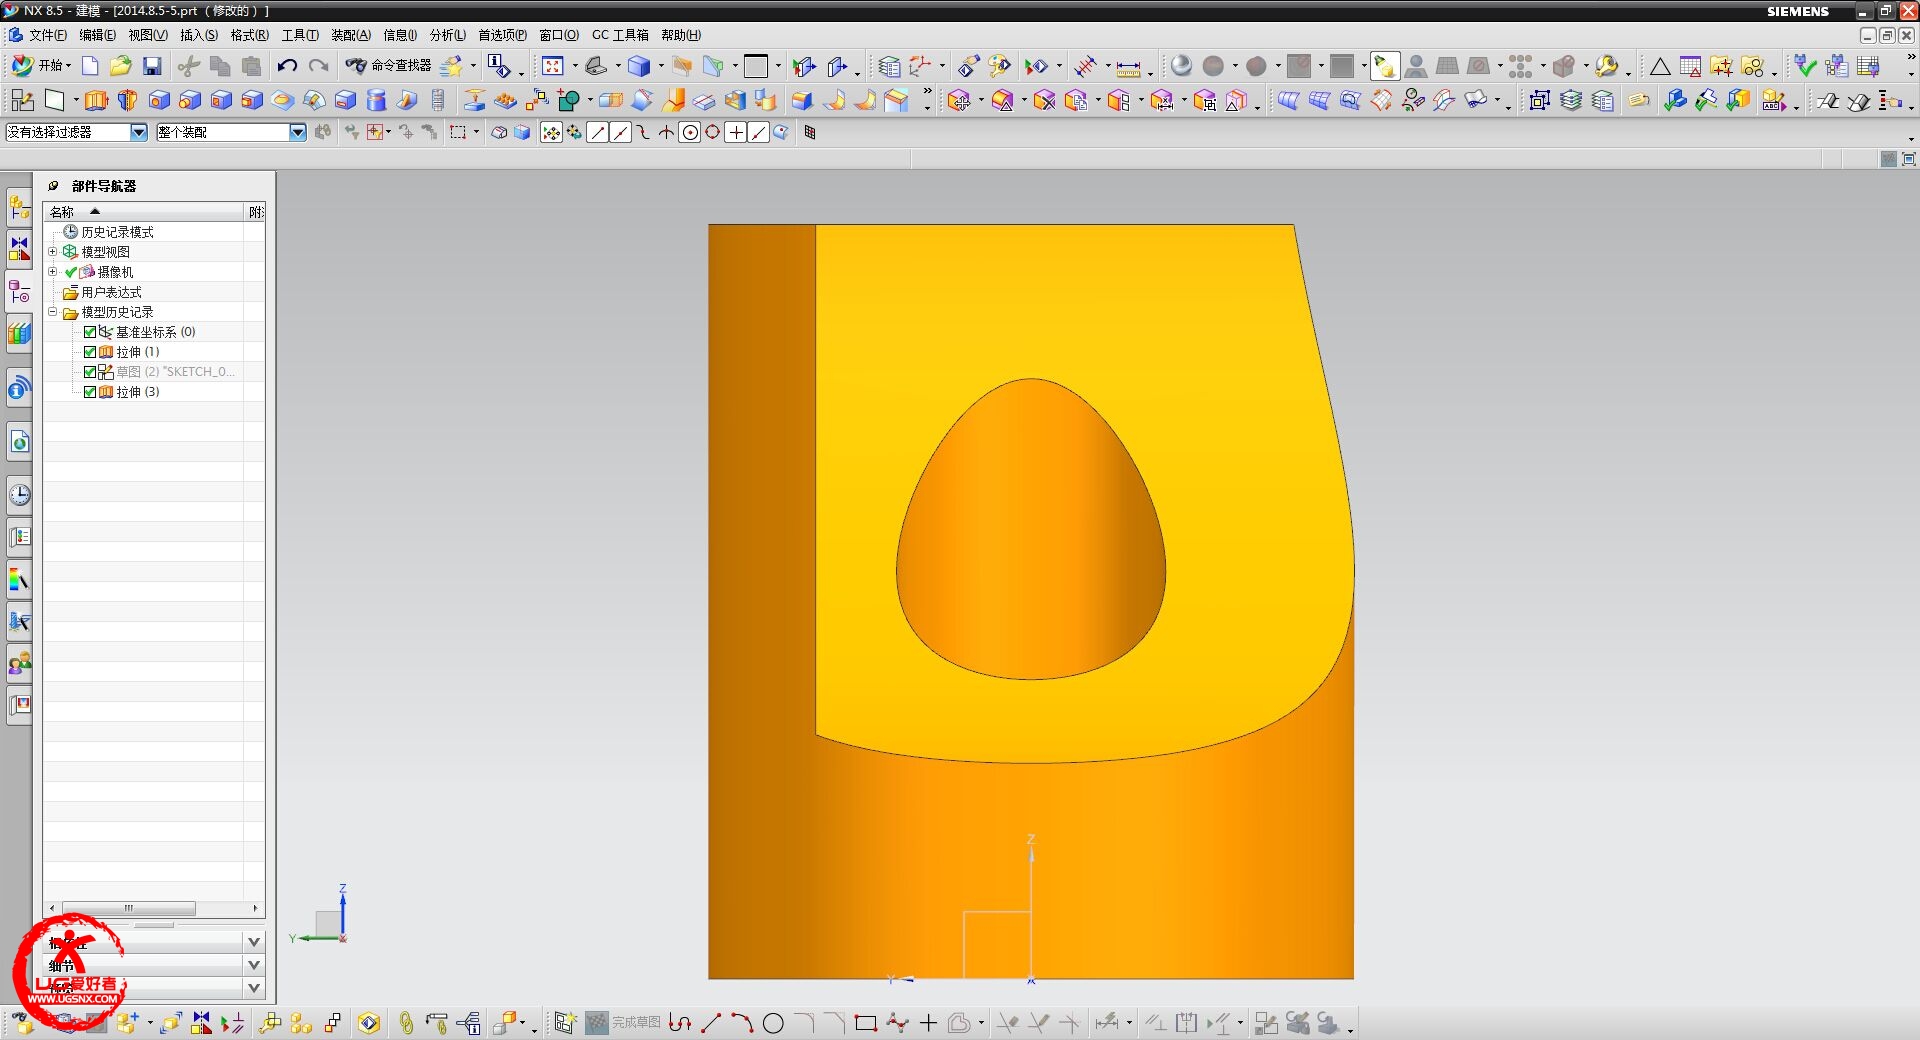Open the Start (开始) button's dropdown arrow
The width and height of the screenshot is (1920, 1040).
[x=68, y=66]
